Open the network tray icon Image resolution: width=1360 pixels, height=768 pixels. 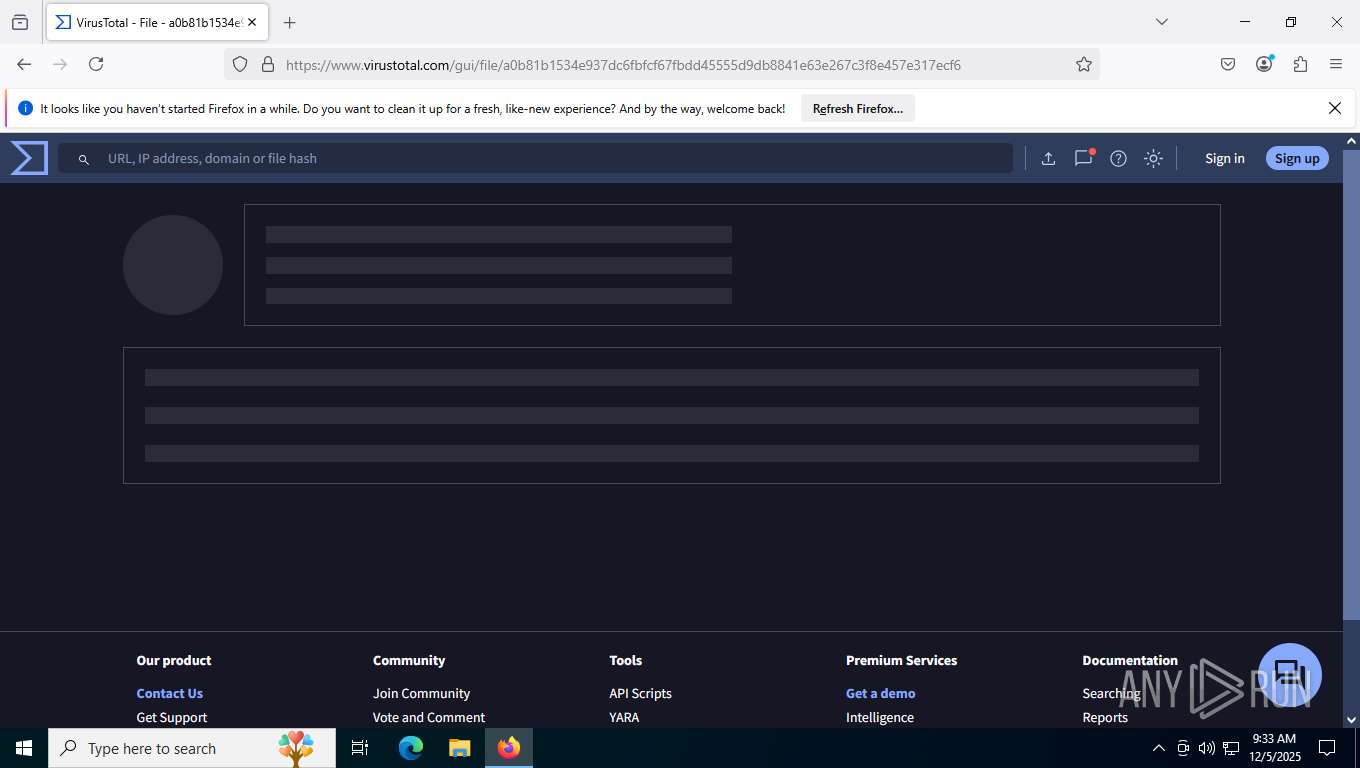pyautogui.click(x=1231, y=748)
